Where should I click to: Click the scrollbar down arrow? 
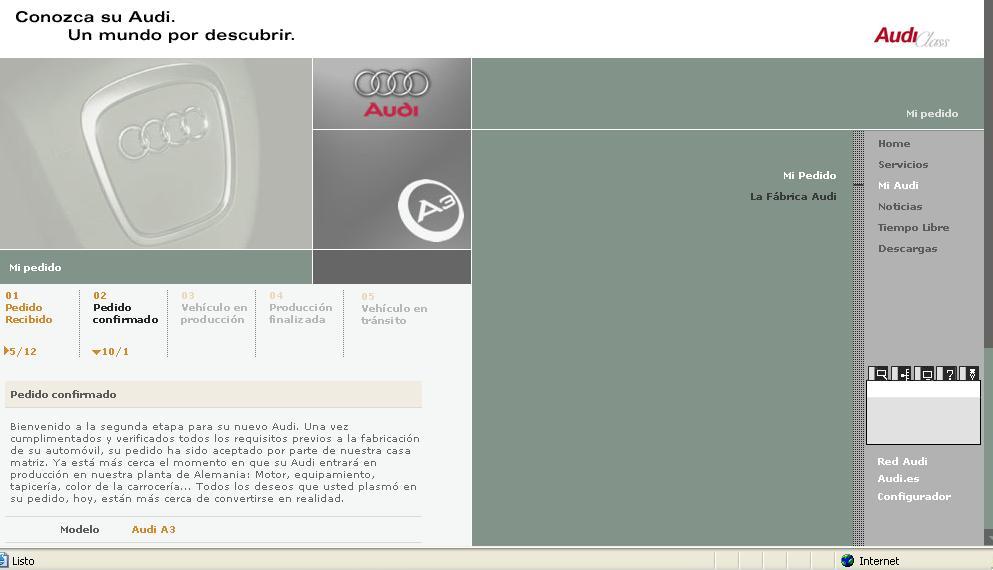pyautogui.click(x=989, y=538)
